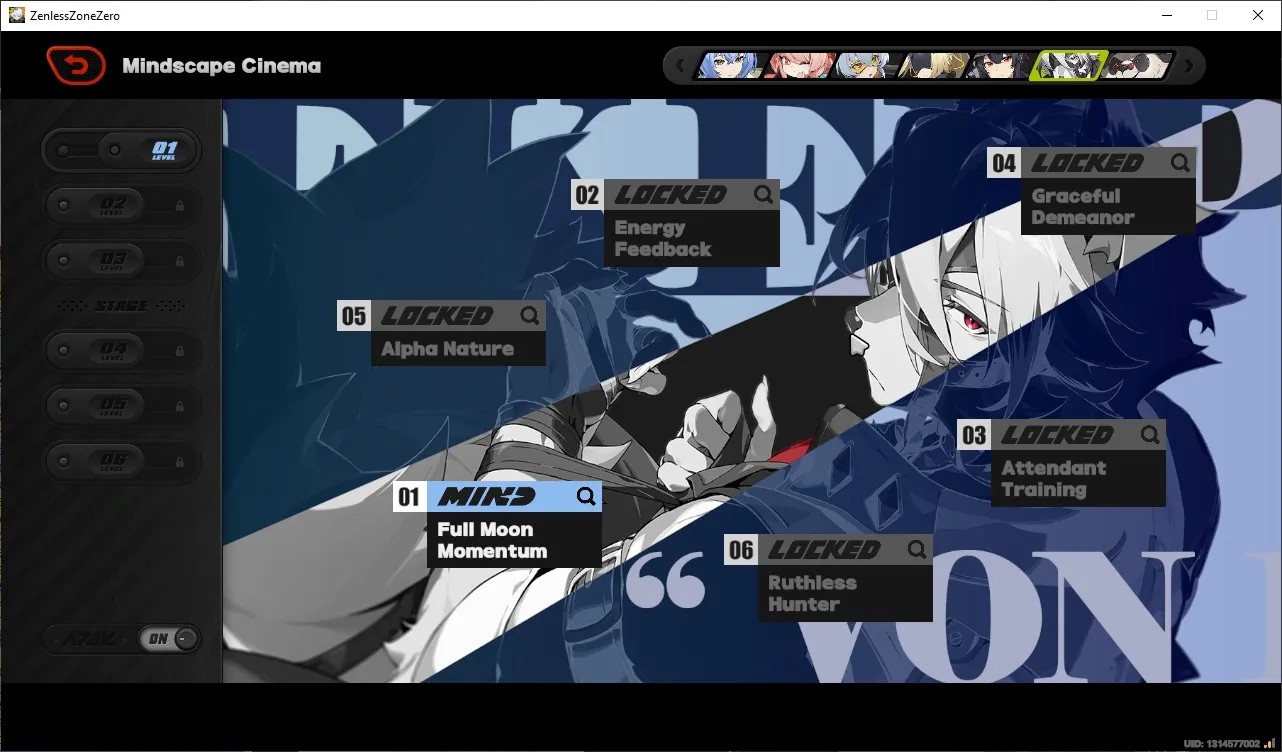Viewport: 1282px width, 752px height.
Task: Click the lock icon on Level 06
Action: (x=180, y=461)
